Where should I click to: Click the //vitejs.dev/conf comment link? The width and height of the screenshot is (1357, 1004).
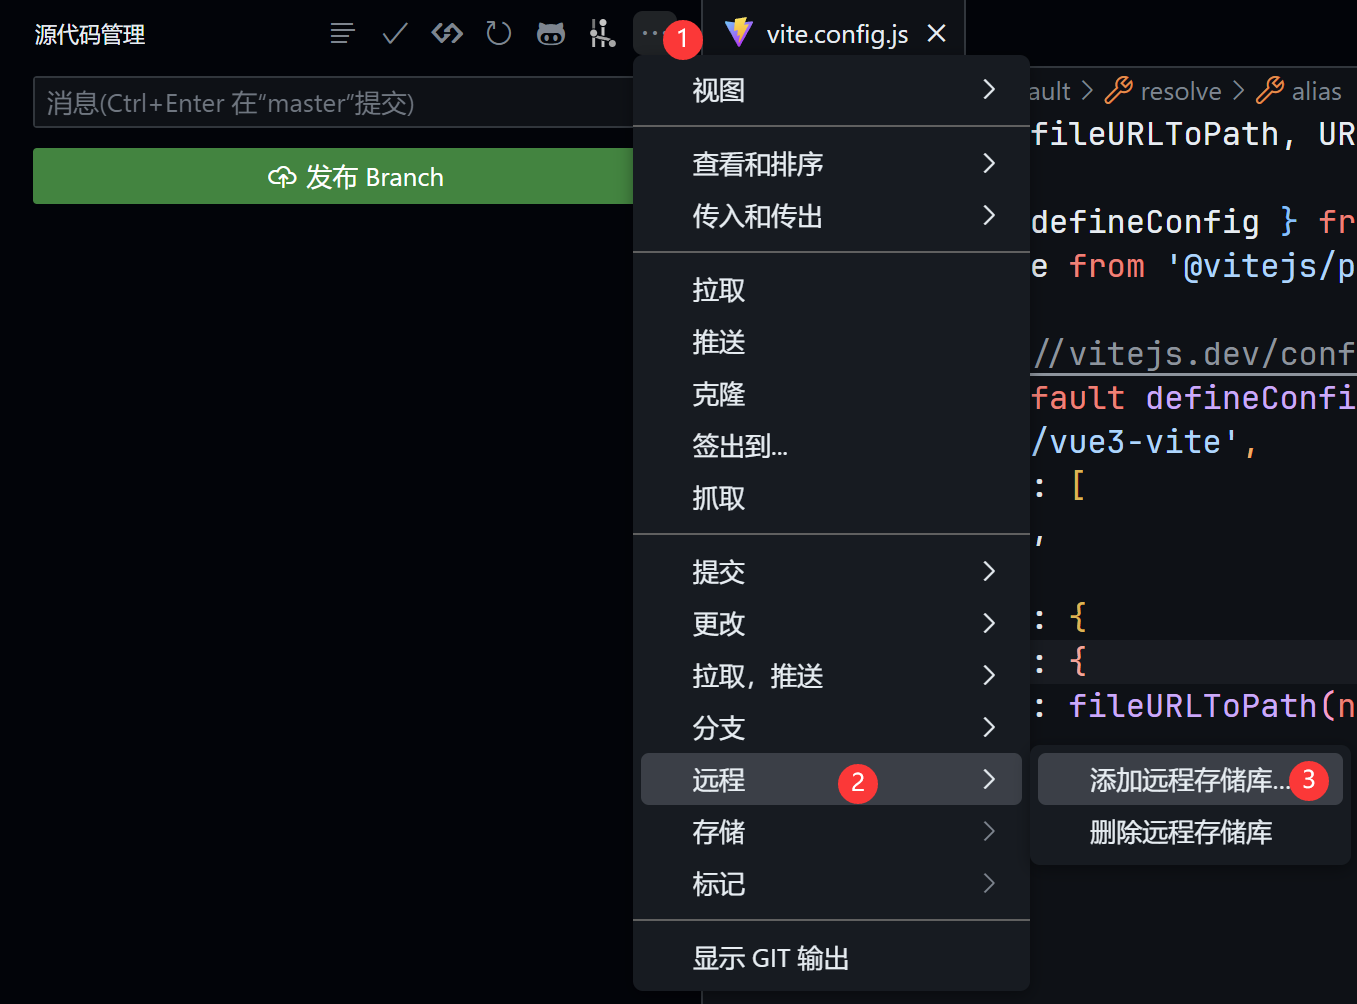pos(1194,353)
